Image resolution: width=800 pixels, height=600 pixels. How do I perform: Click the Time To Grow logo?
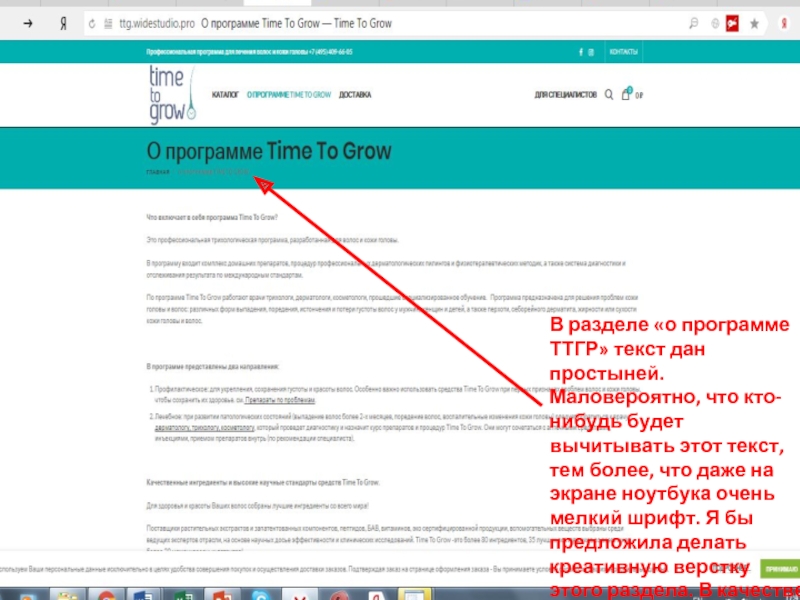172,95
